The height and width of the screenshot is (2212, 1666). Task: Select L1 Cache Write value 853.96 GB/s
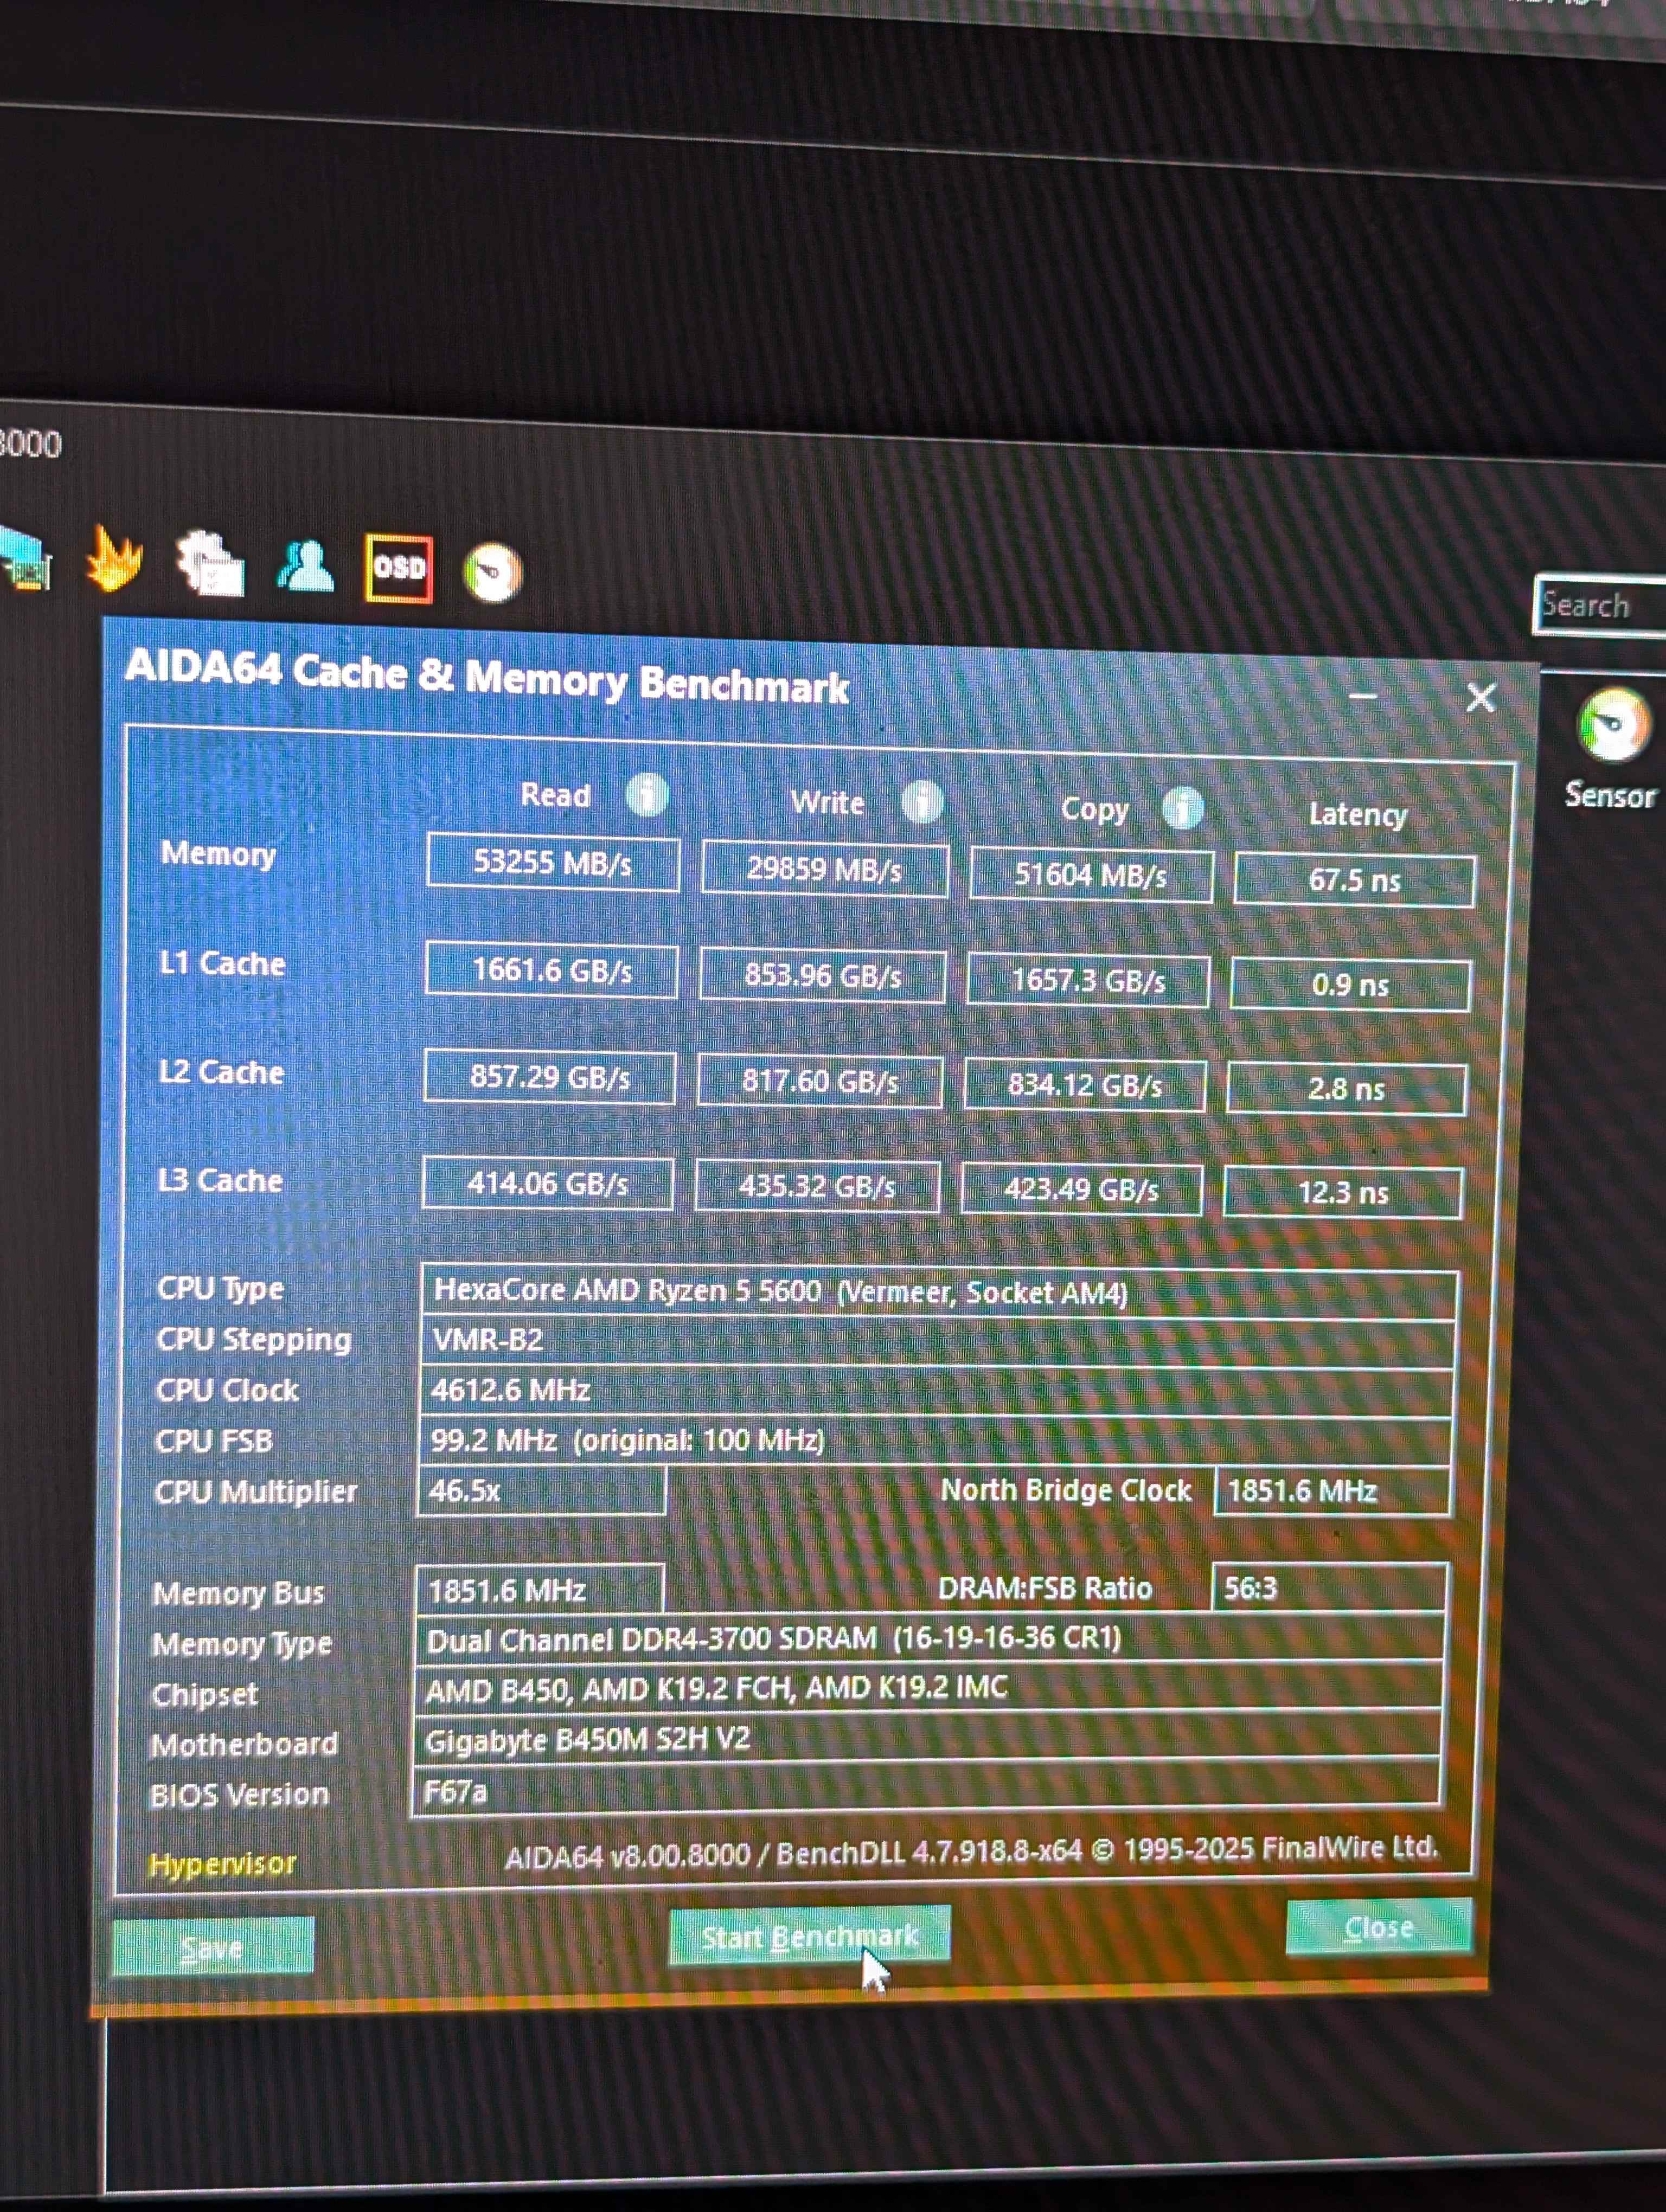click(823, 976)
